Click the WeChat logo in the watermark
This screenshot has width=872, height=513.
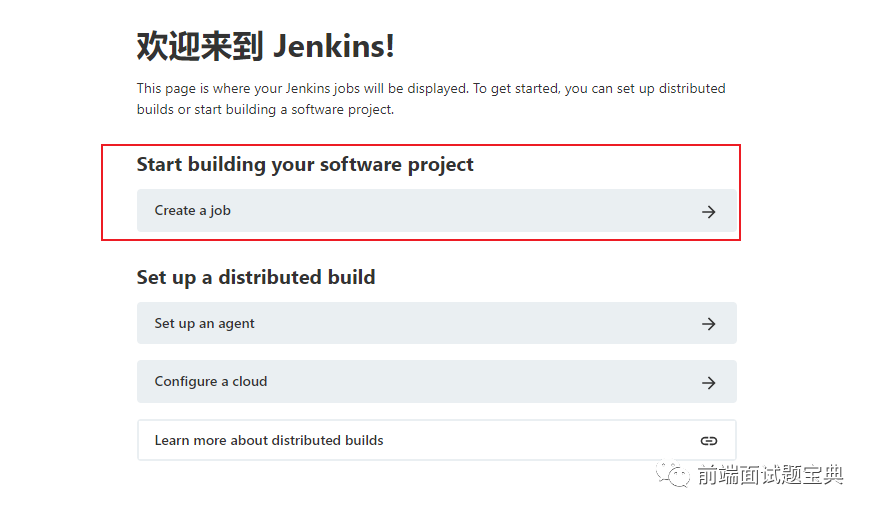[x=672, y=474]
